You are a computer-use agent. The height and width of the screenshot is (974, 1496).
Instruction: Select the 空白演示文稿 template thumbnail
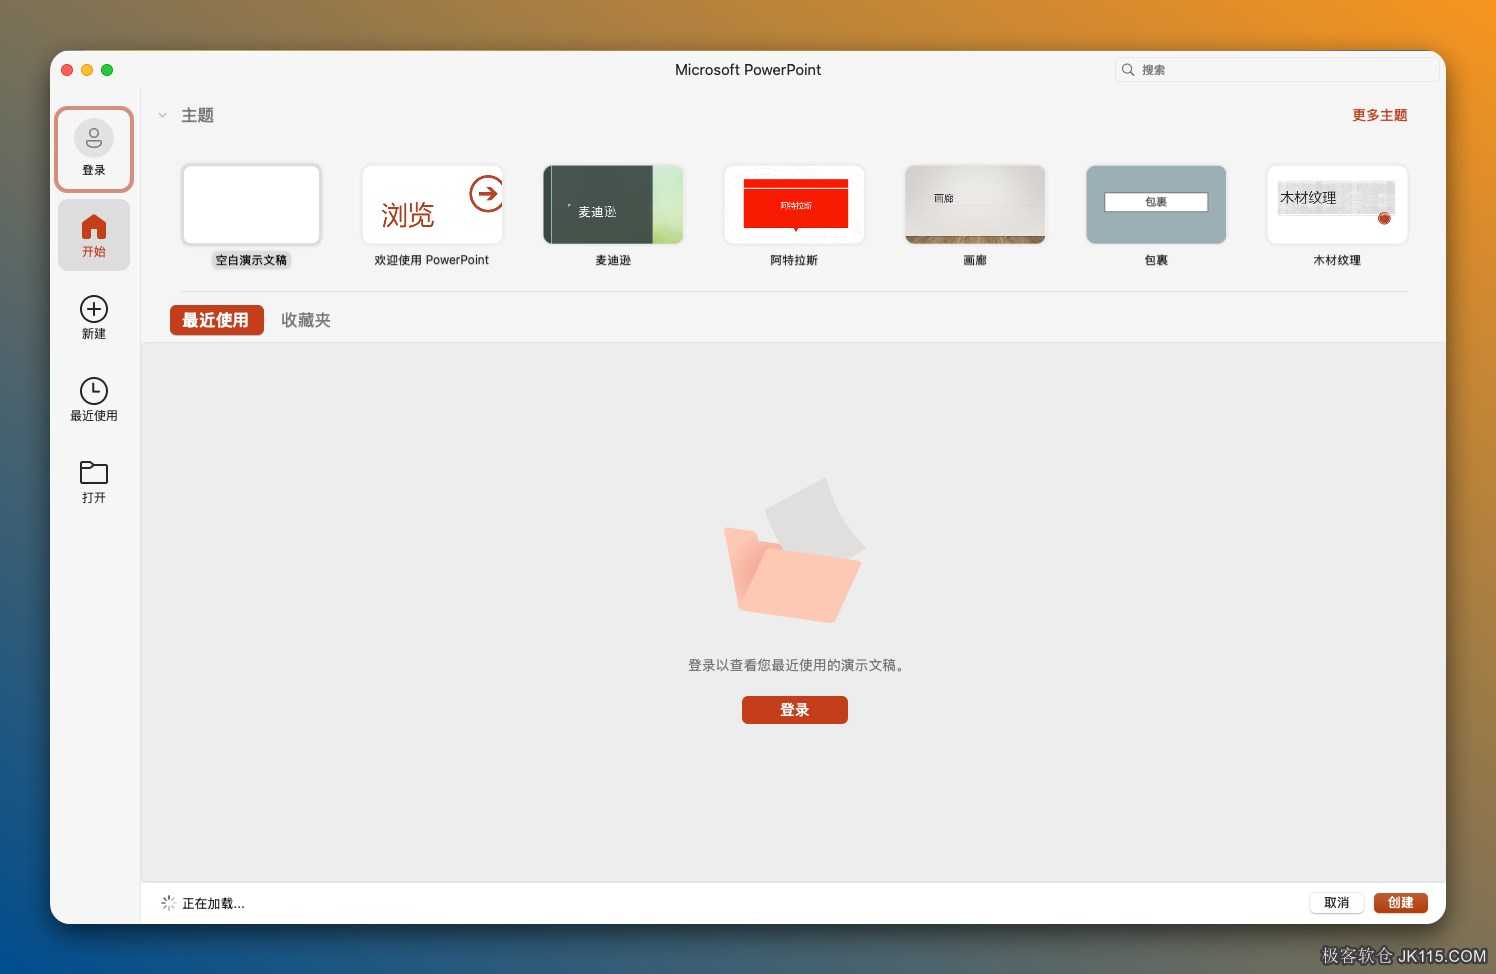[251, 205]
